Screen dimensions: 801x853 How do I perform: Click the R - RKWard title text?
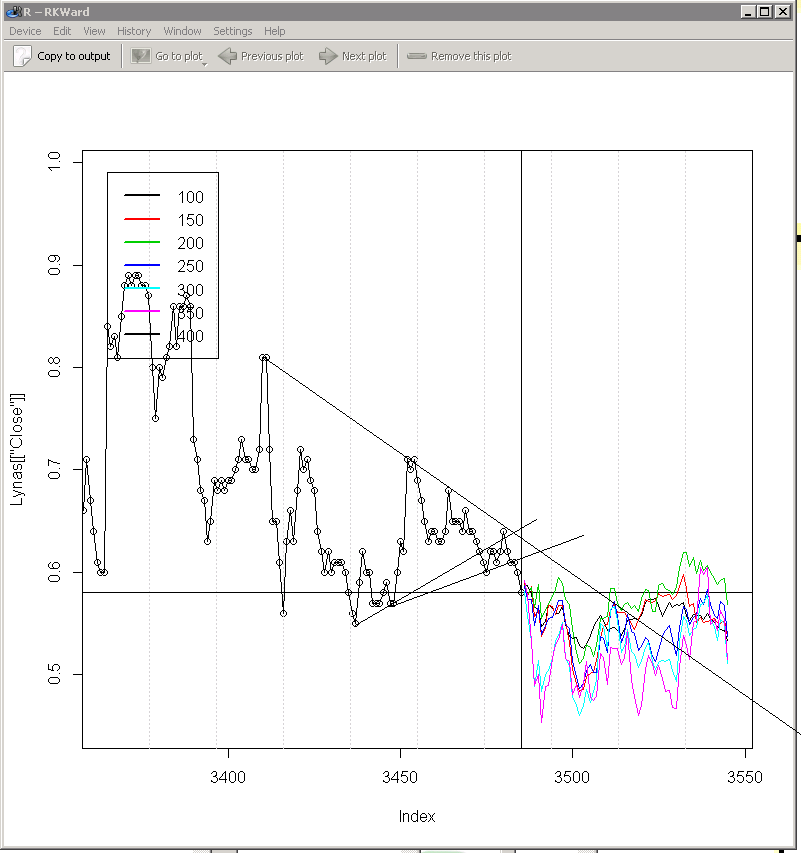[57, 11]
